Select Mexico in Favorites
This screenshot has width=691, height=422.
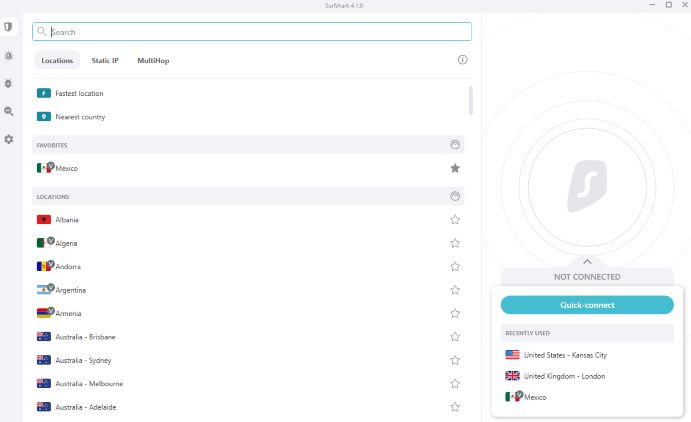pyautogui.click(x=248, y=168)
